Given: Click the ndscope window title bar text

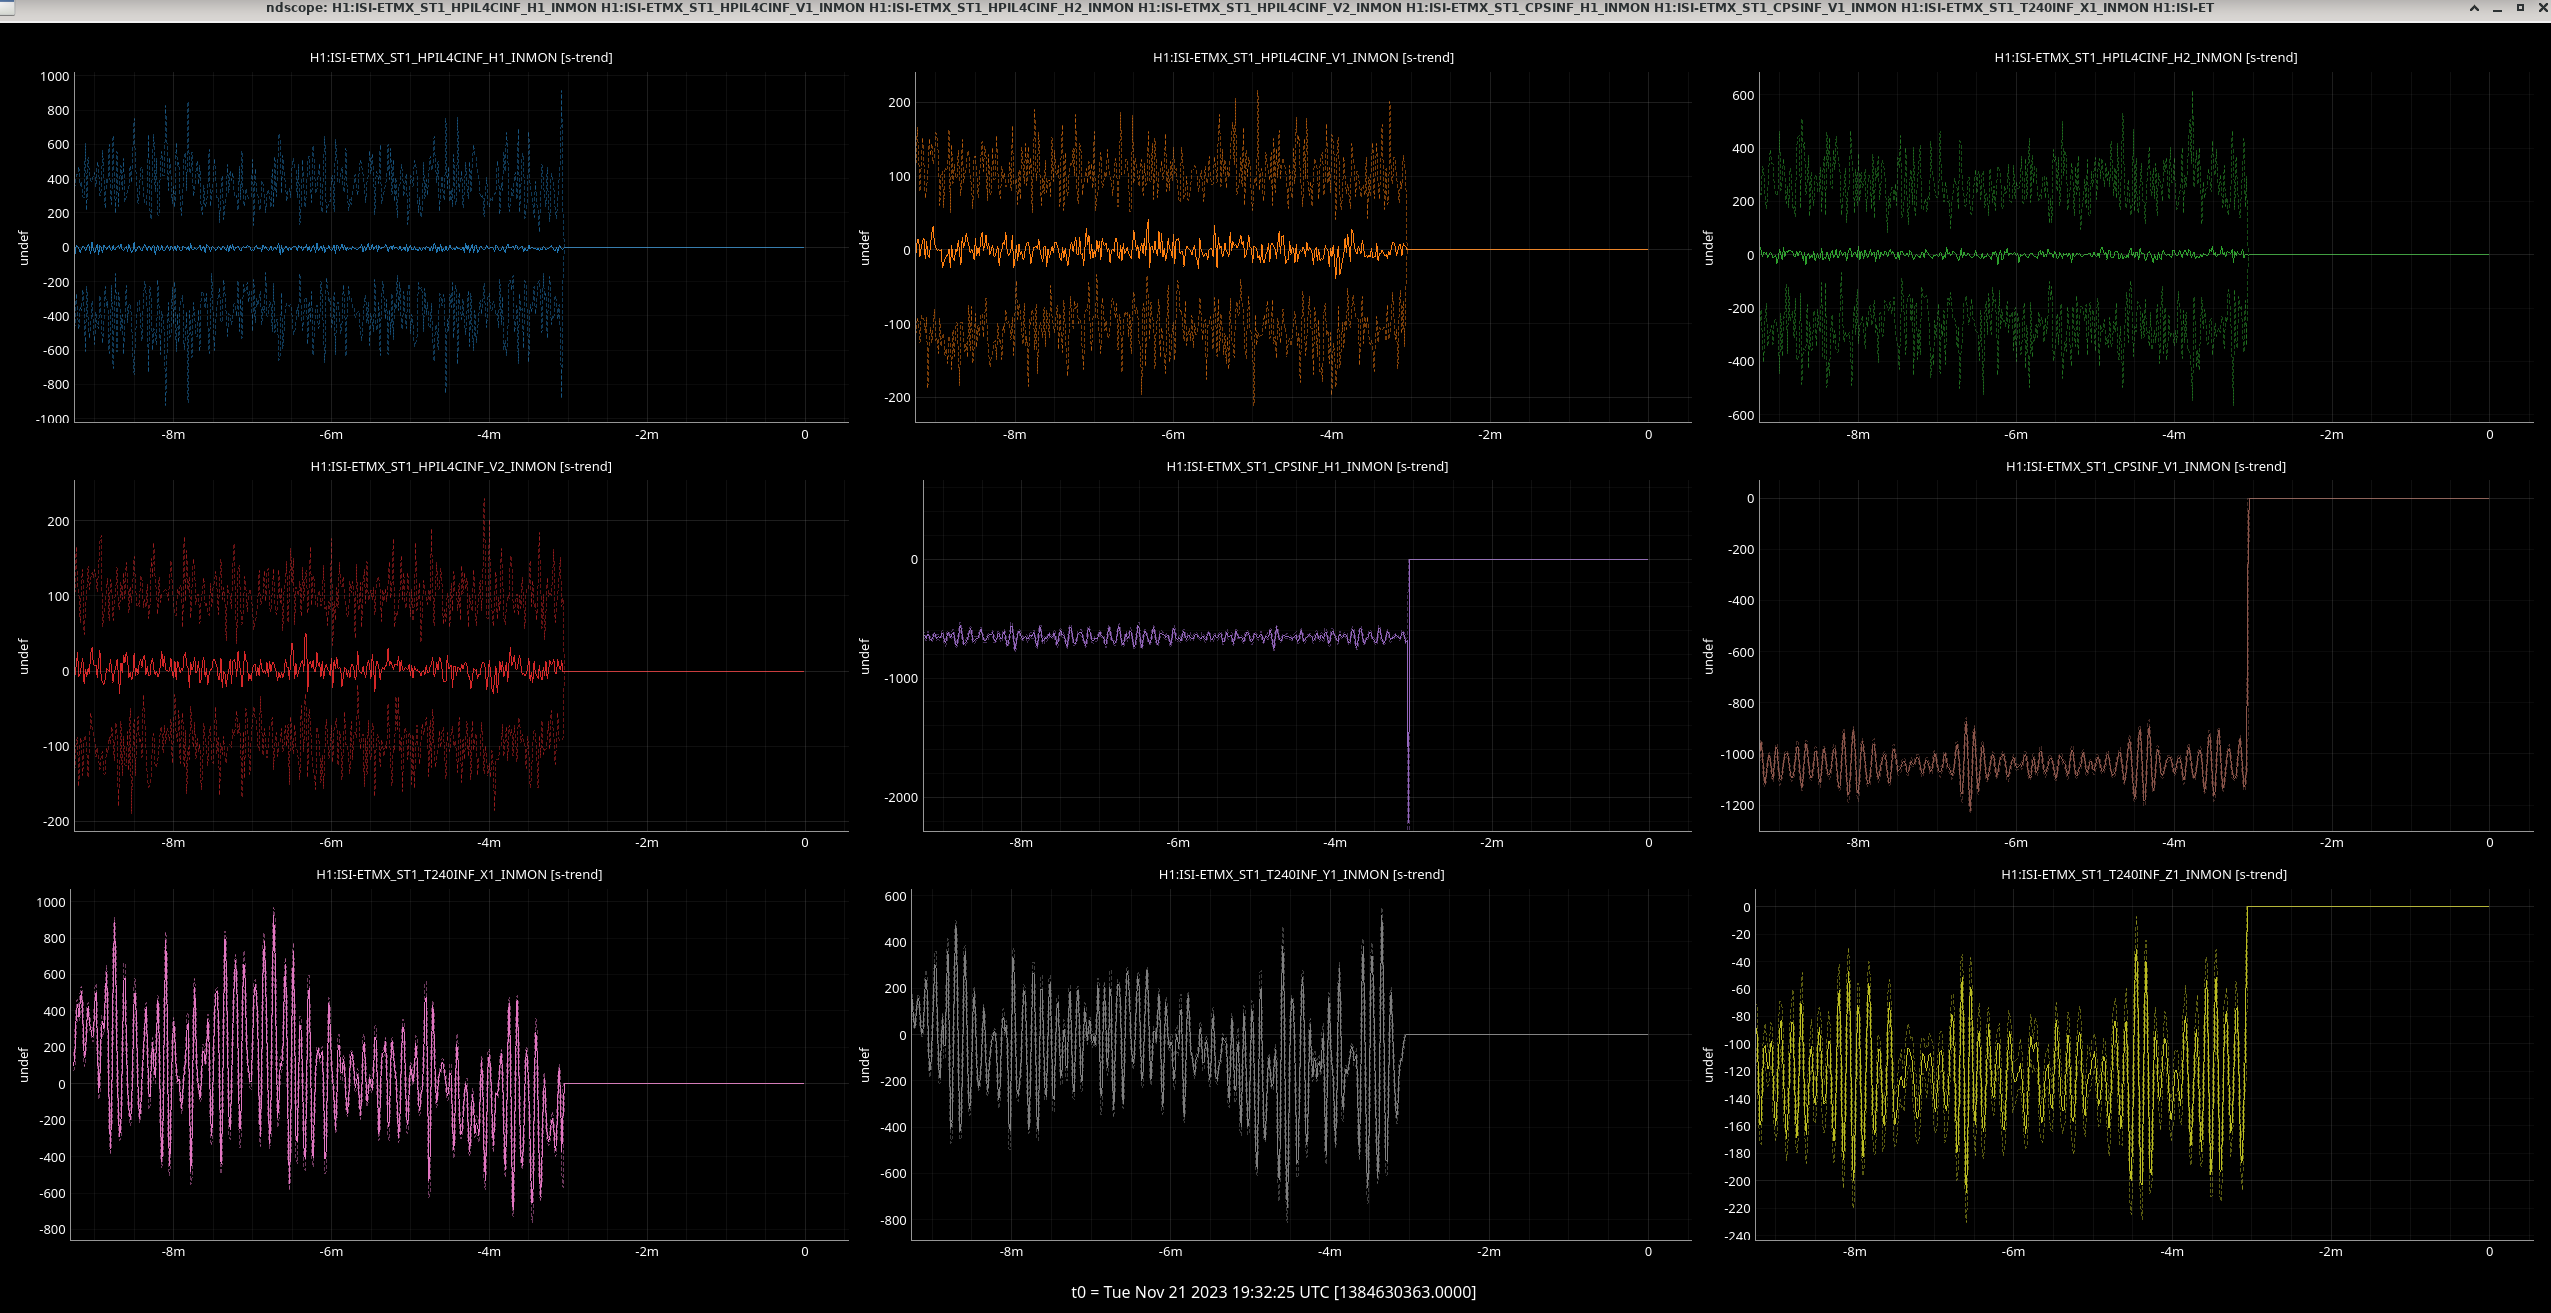Looking at the screenshot, I should click(1239, 8).
